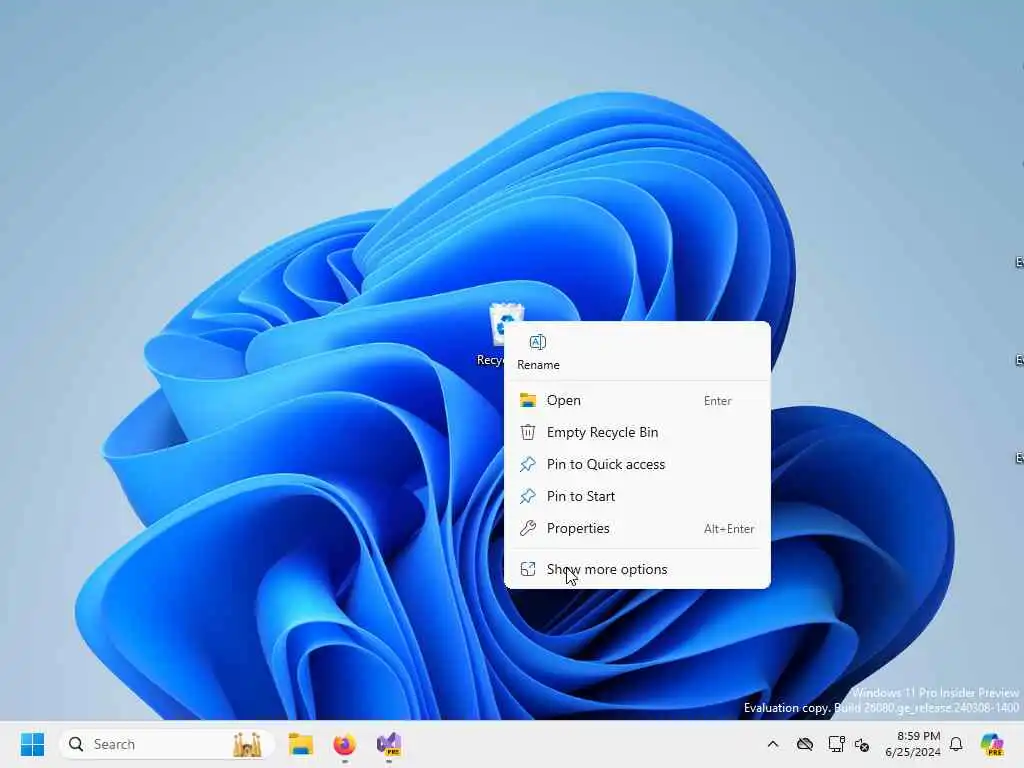This screenshot has height=768, width=1024.
Task: Choose Pin to Quick access
Action: click(x=637, y=464)
